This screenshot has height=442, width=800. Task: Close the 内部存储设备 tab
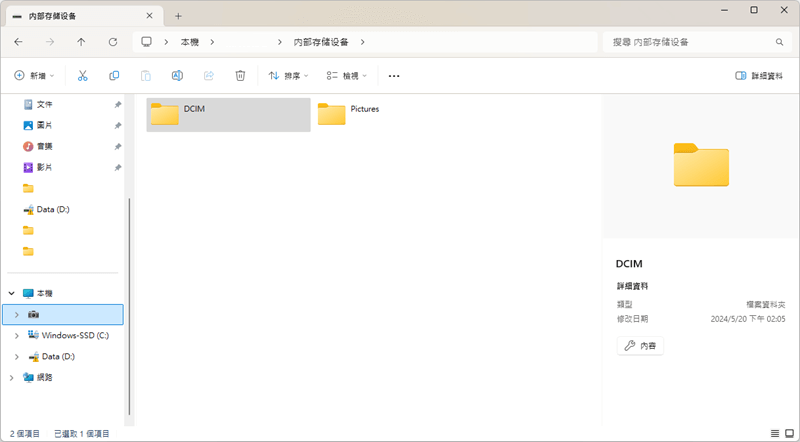tap(149, 16)
